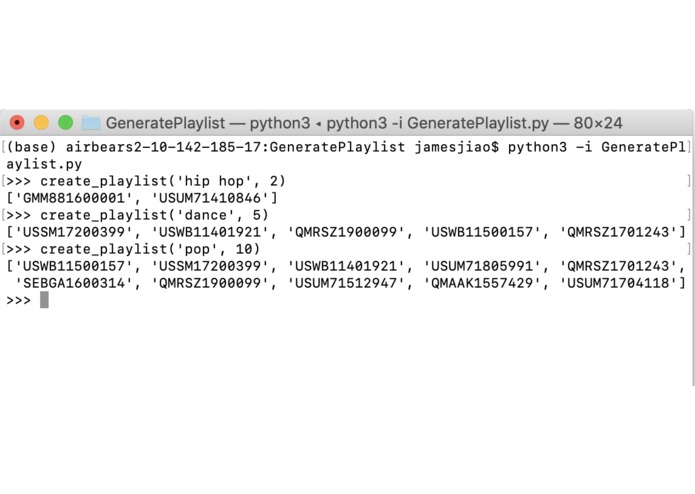Click the GeneratePlaylist window title text

364,123
